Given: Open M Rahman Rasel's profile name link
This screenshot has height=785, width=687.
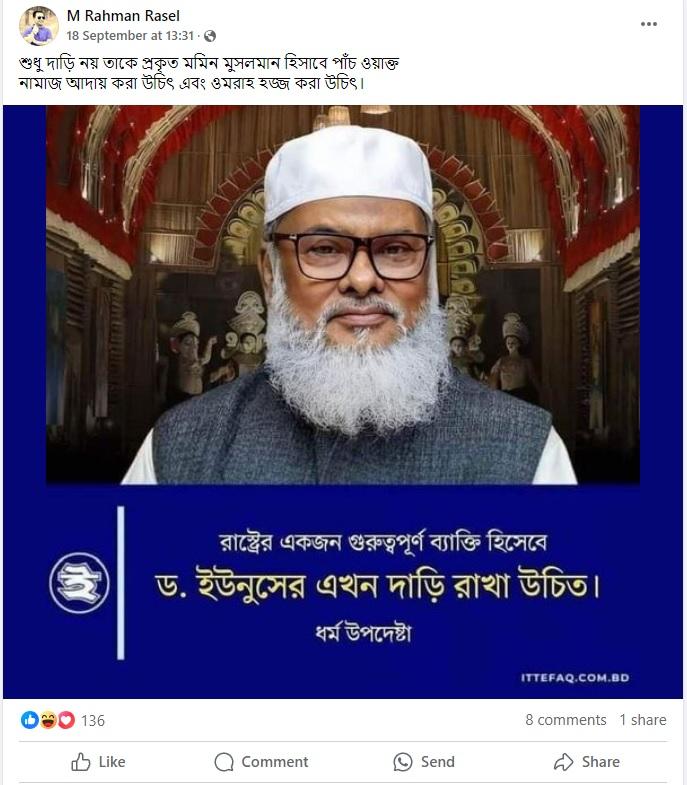Looking at the screenshot, I should coord(123,16).
